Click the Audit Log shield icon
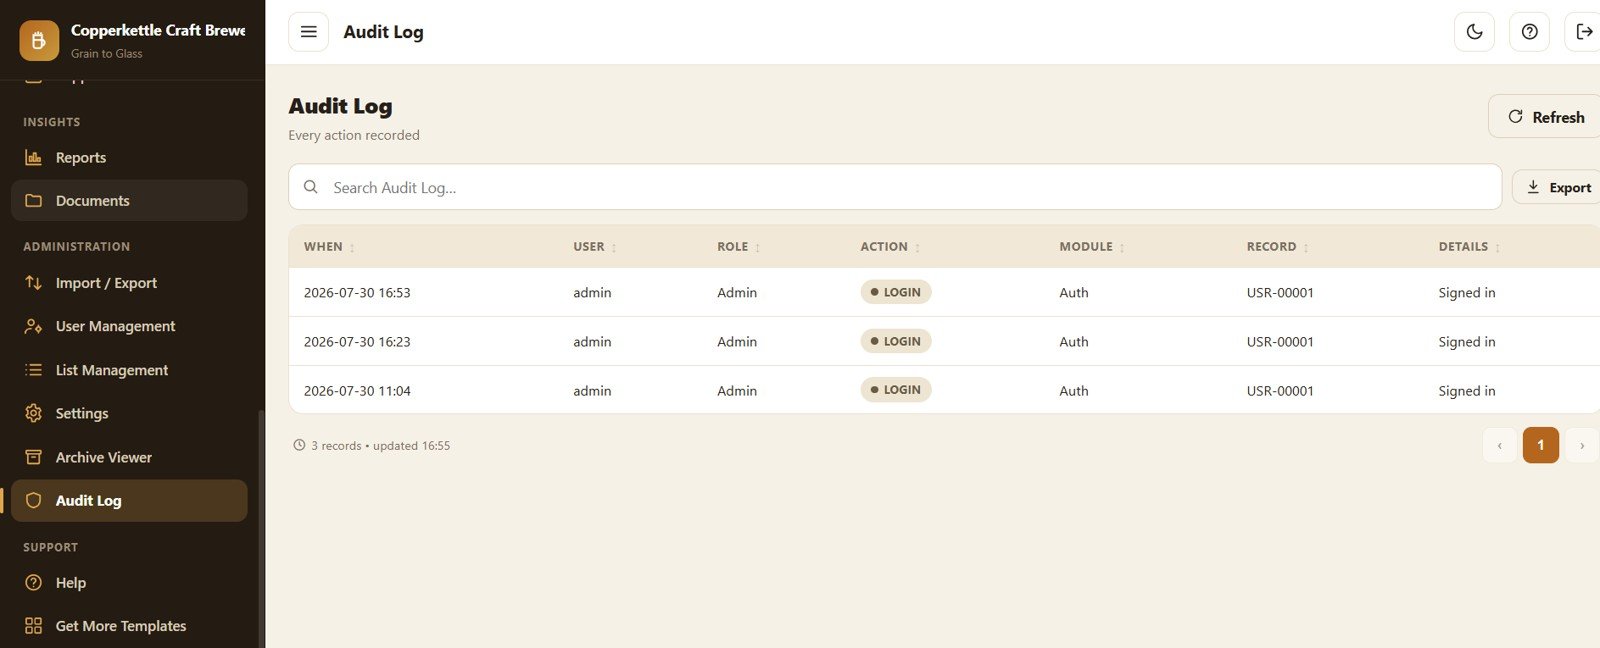 coord(33,500)
